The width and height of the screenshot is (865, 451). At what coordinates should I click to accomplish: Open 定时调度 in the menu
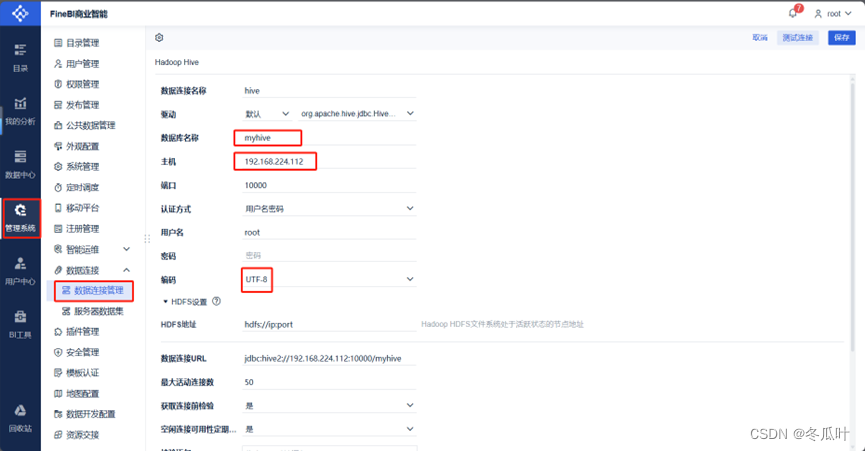point(77,187)
